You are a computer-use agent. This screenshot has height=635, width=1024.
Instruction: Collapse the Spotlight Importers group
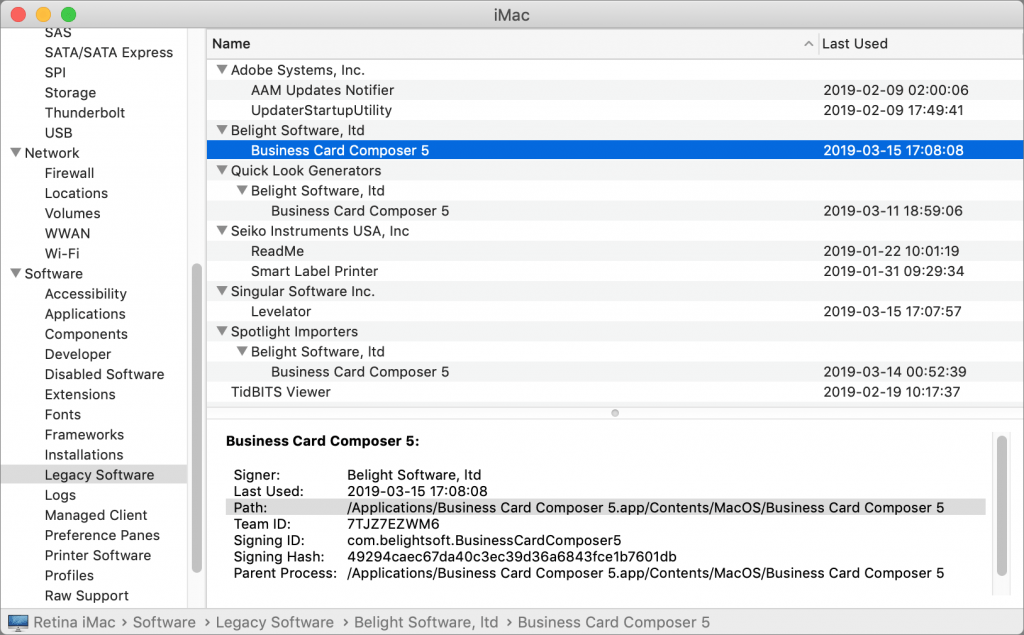click(222, 331)
